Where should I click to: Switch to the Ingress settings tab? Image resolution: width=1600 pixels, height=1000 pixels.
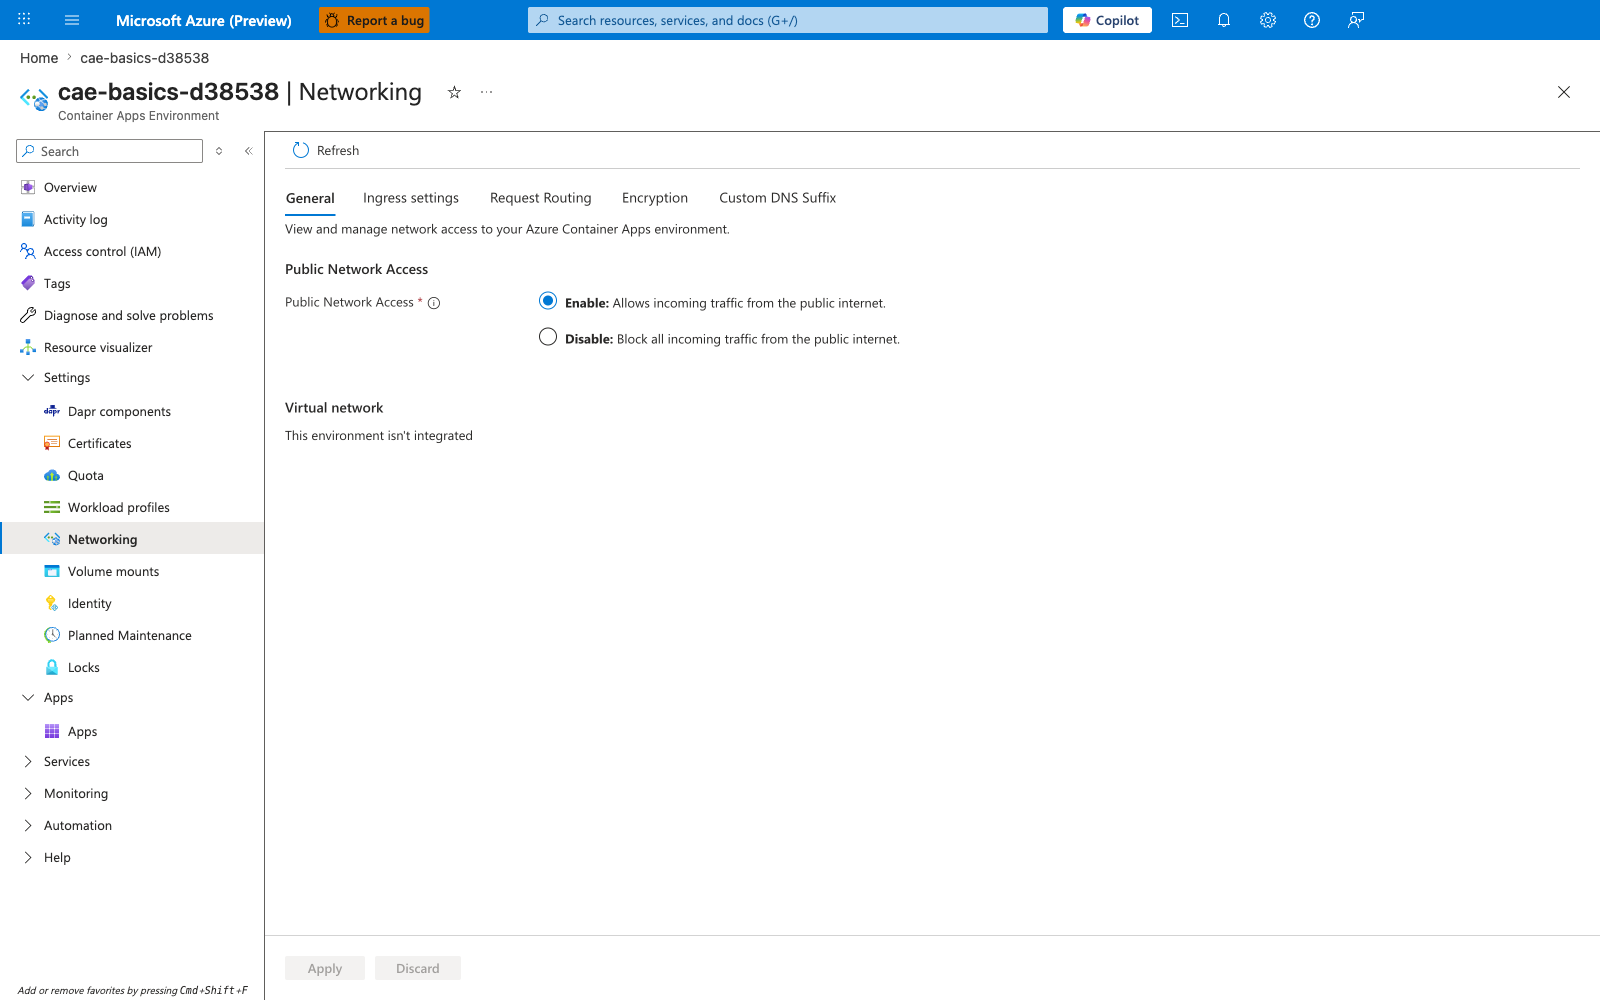(411, 198)
